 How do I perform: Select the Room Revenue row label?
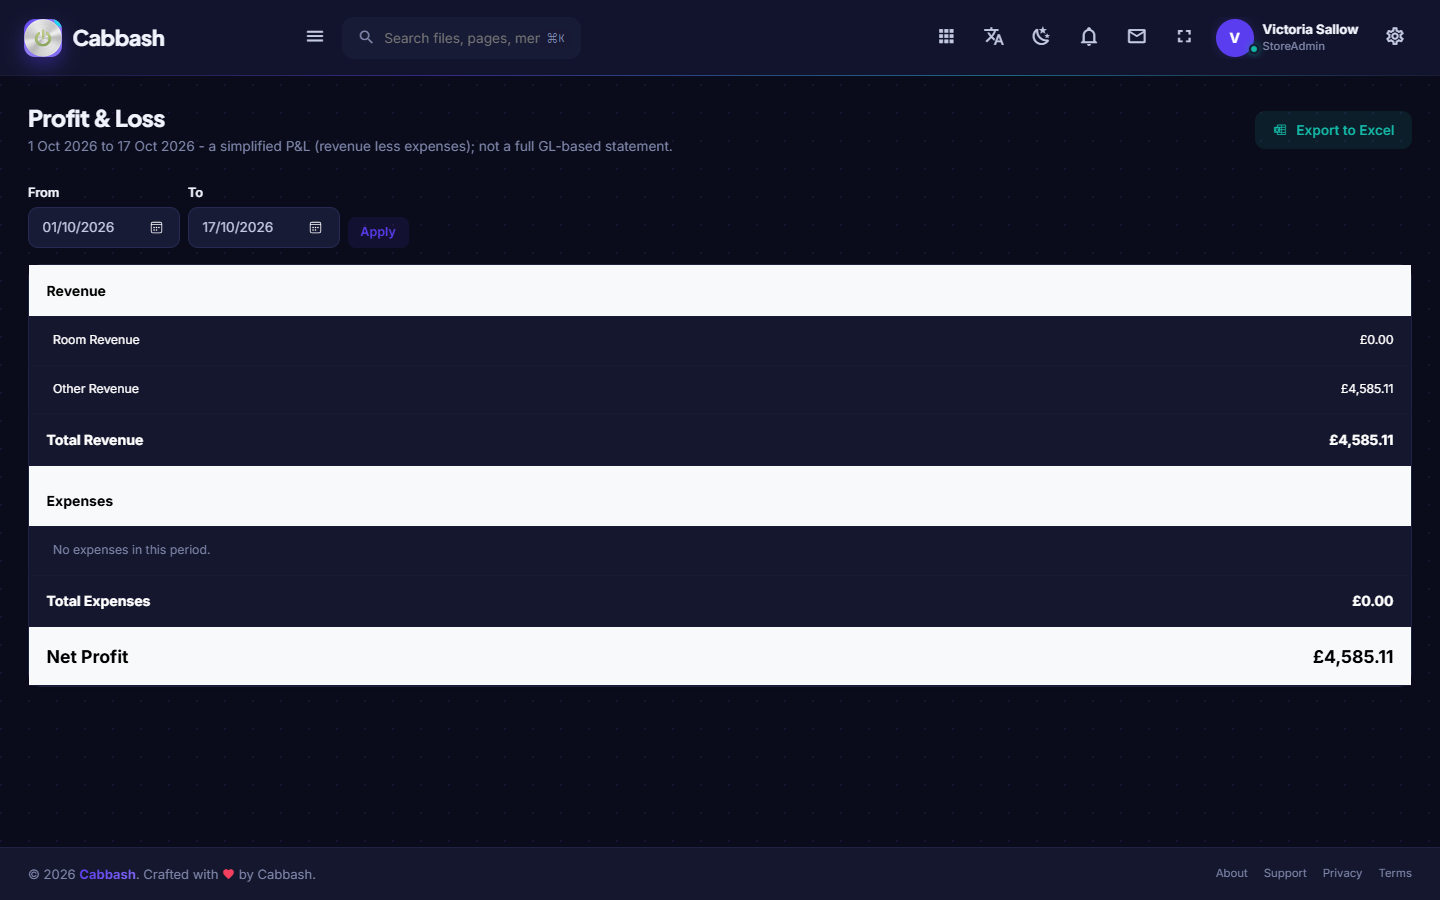pyautogui.click(x=96, y=340)
